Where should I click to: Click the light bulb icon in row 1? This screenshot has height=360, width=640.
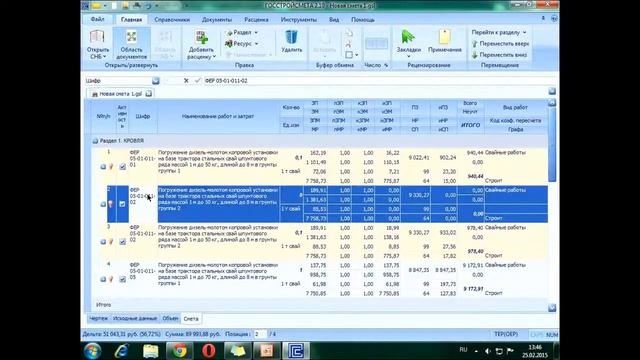(x=111, y=167)
